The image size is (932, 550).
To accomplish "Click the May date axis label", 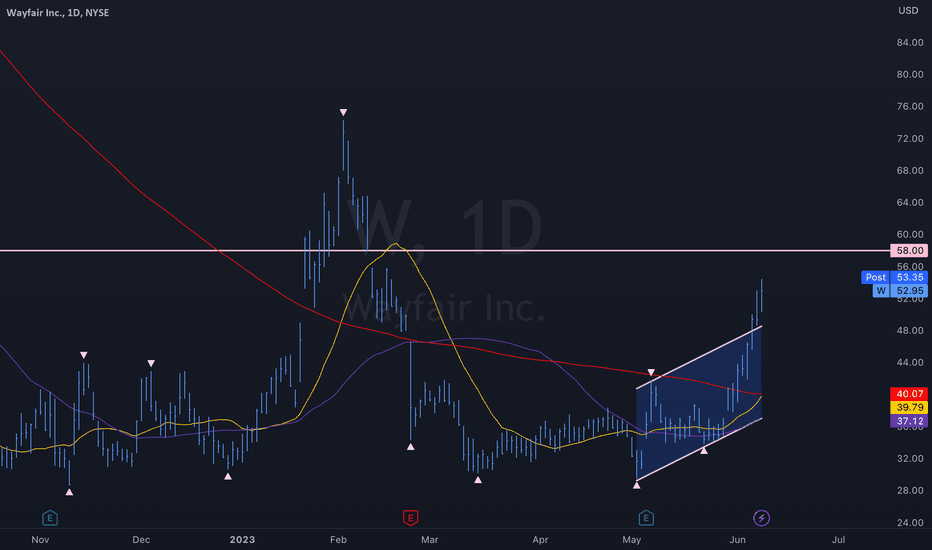I will click(632, 540).
